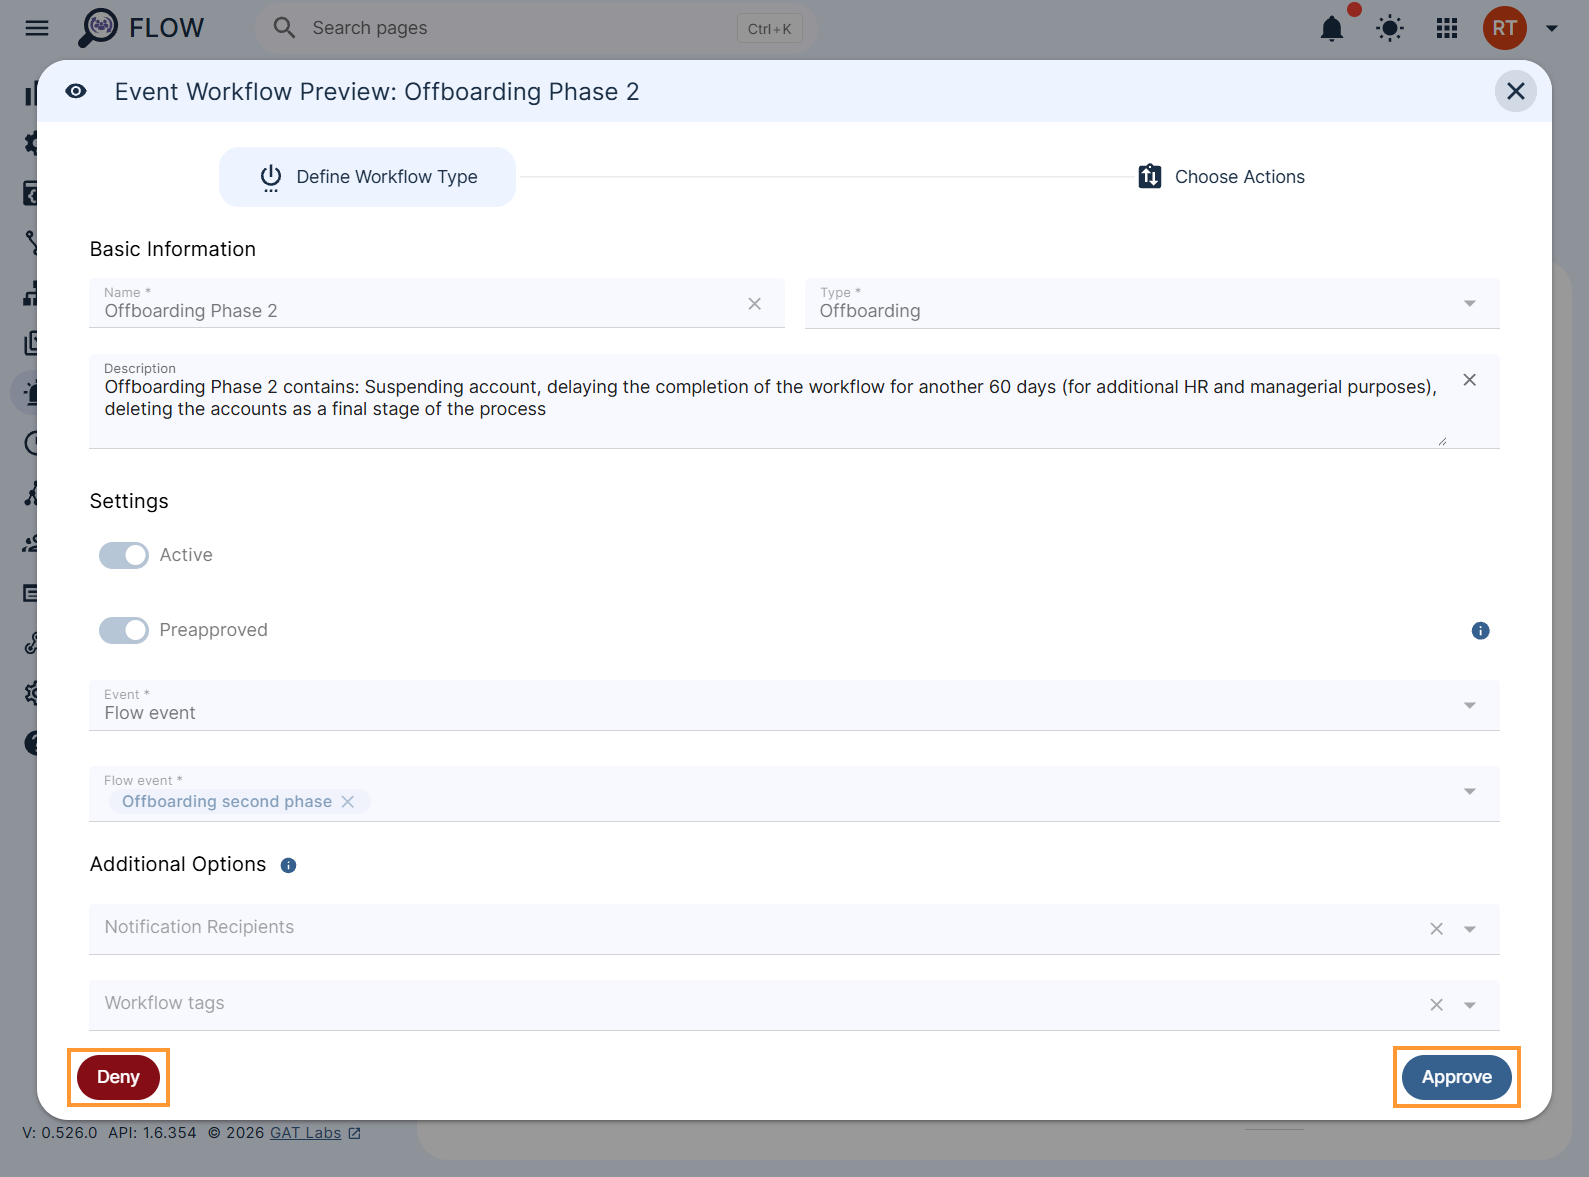Click the eye preview icon in dialog header
This screenshot has width=1589, height=1177.
point(76,91)
